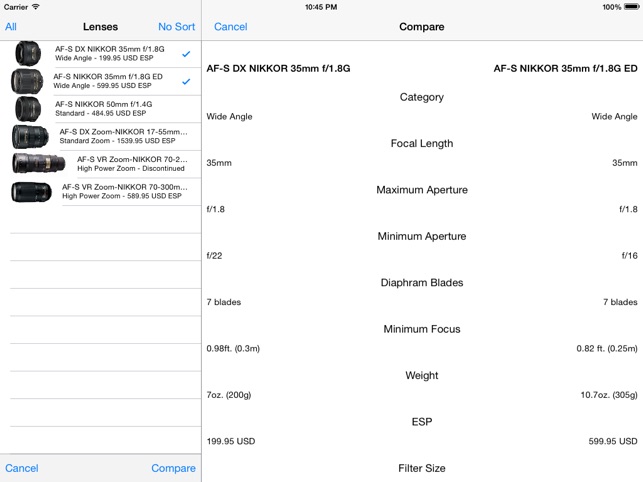Tap the Minimum Focus section heading
Image resolution: width=643 pixels, height=482 pixels.
422,329
